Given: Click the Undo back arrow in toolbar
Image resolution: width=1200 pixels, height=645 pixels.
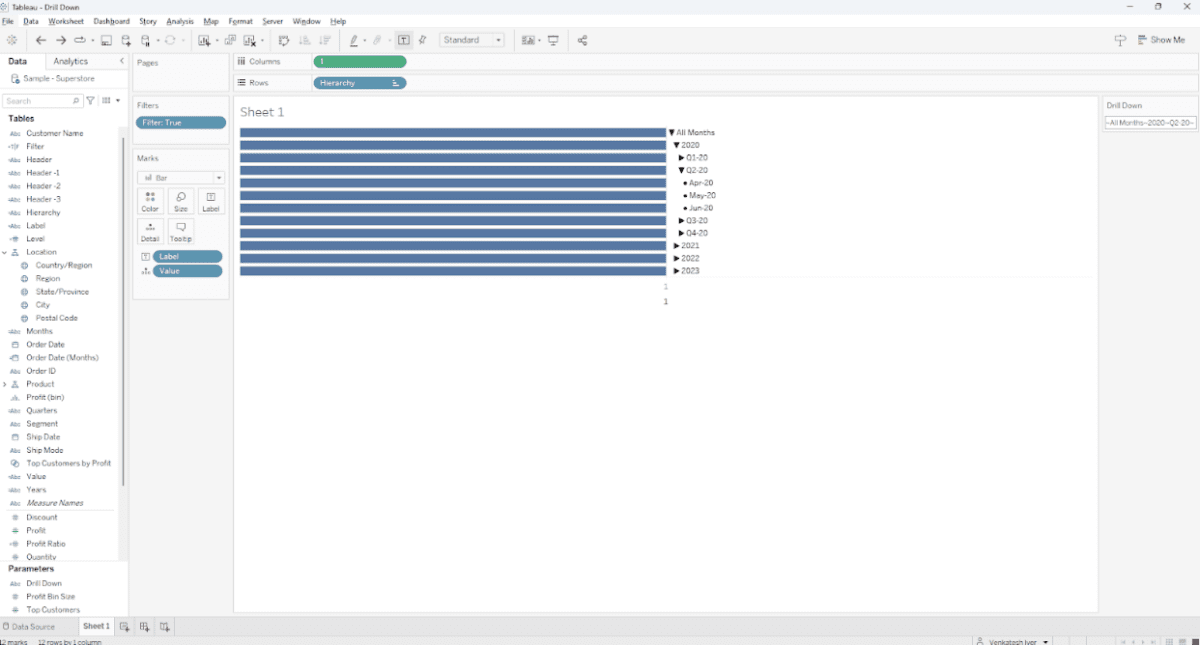Looking at the screenshot, I should (x=41, y=40).
